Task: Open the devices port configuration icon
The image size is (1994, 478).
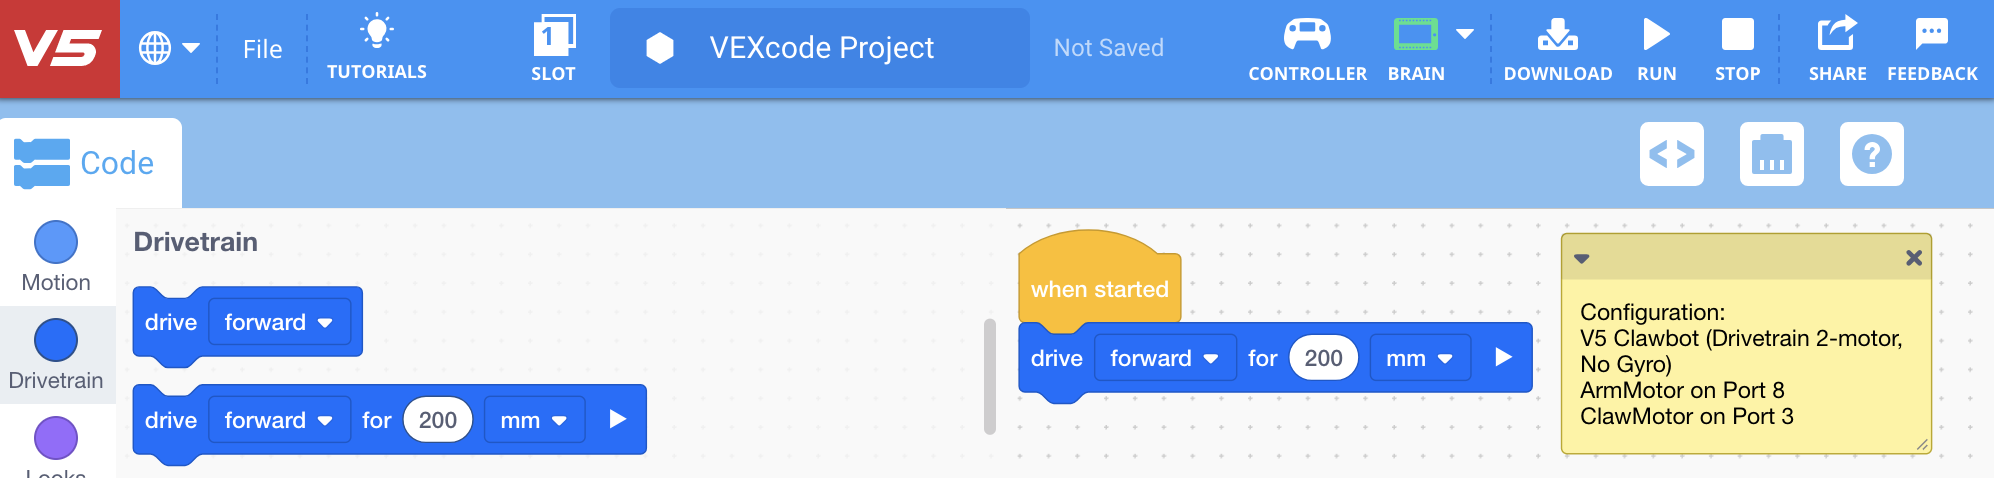Action: click(1771, 154)
